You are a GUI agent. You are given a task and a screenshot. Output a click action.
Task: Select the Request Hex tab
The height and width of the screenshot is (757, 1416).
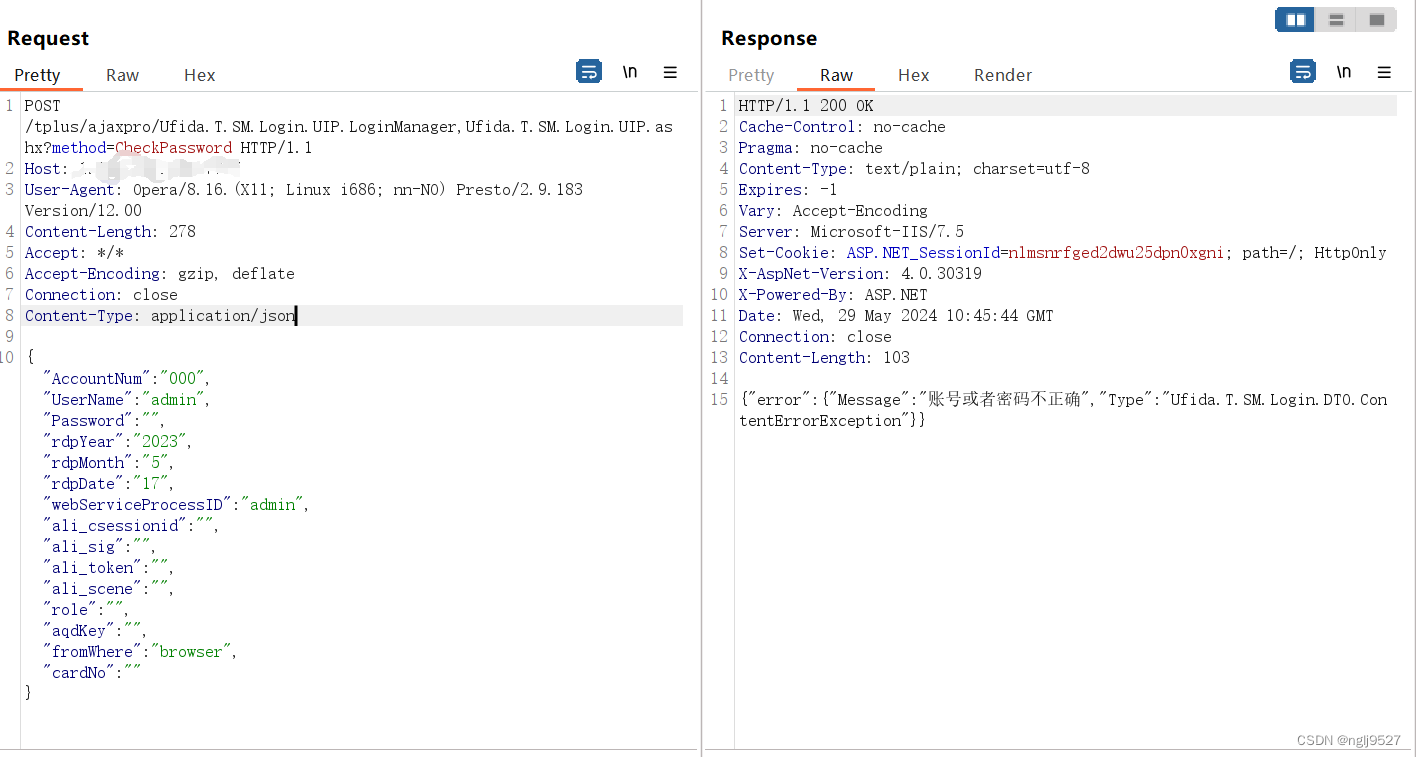[199, 75]
